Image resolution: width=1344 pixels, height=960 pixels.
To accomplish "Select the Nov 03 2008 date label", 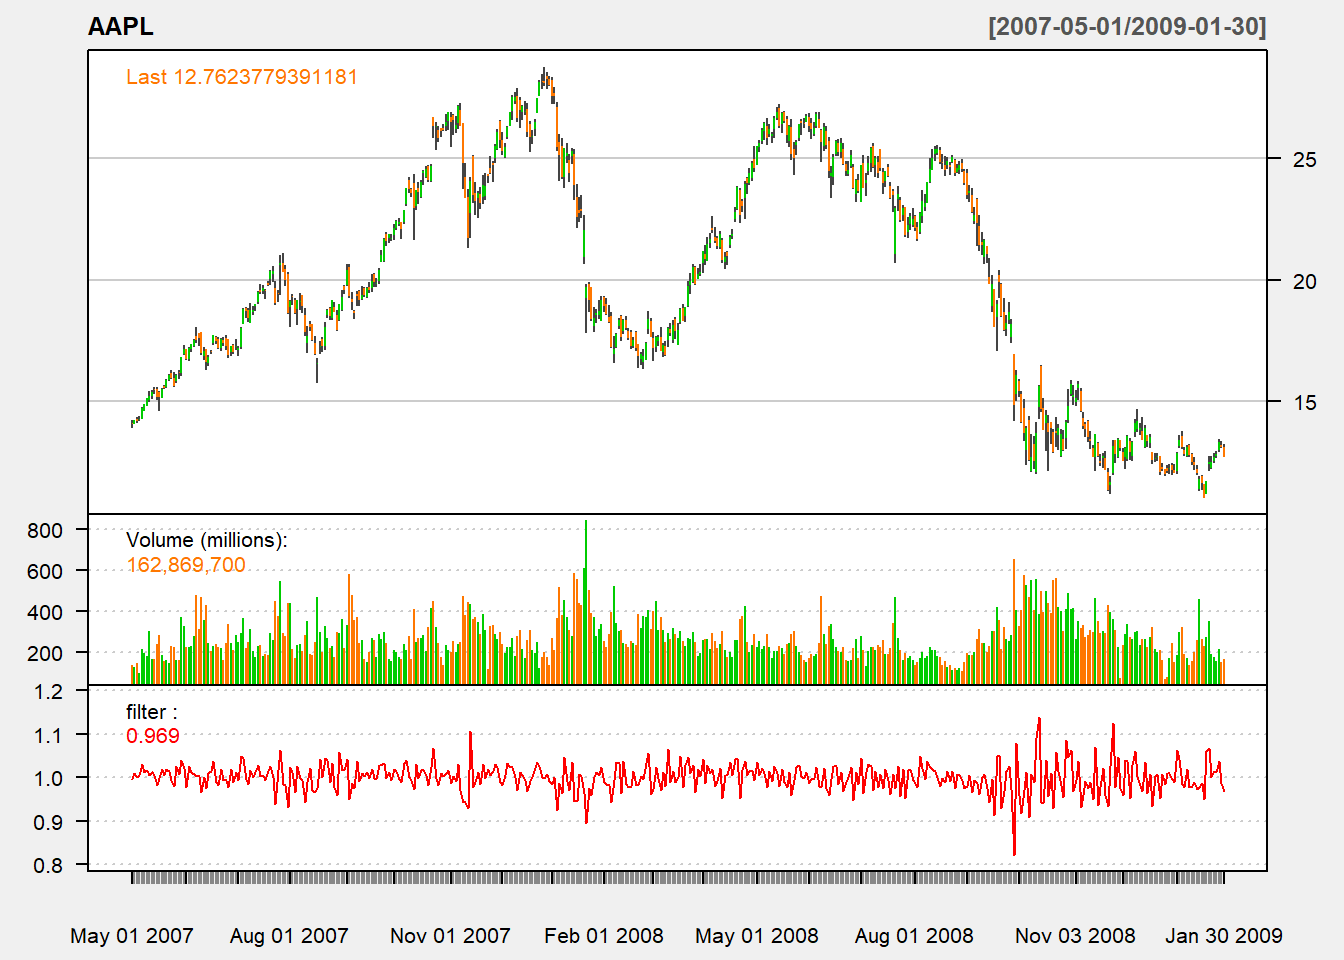I will (x=1075, y=936).
